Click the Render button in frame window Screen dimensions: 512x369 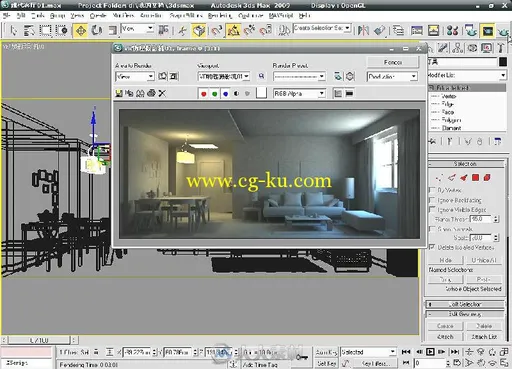coord(393,62)
